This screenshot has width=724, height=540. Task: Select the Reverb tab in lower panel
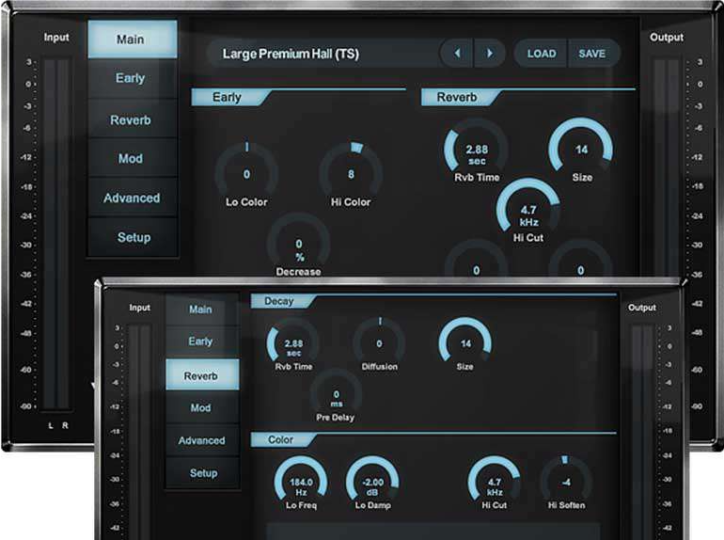[x=203, y=375]
